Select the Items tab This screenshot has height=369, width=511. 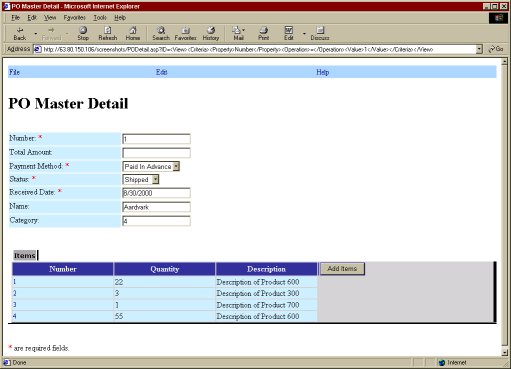pos(25,255)
